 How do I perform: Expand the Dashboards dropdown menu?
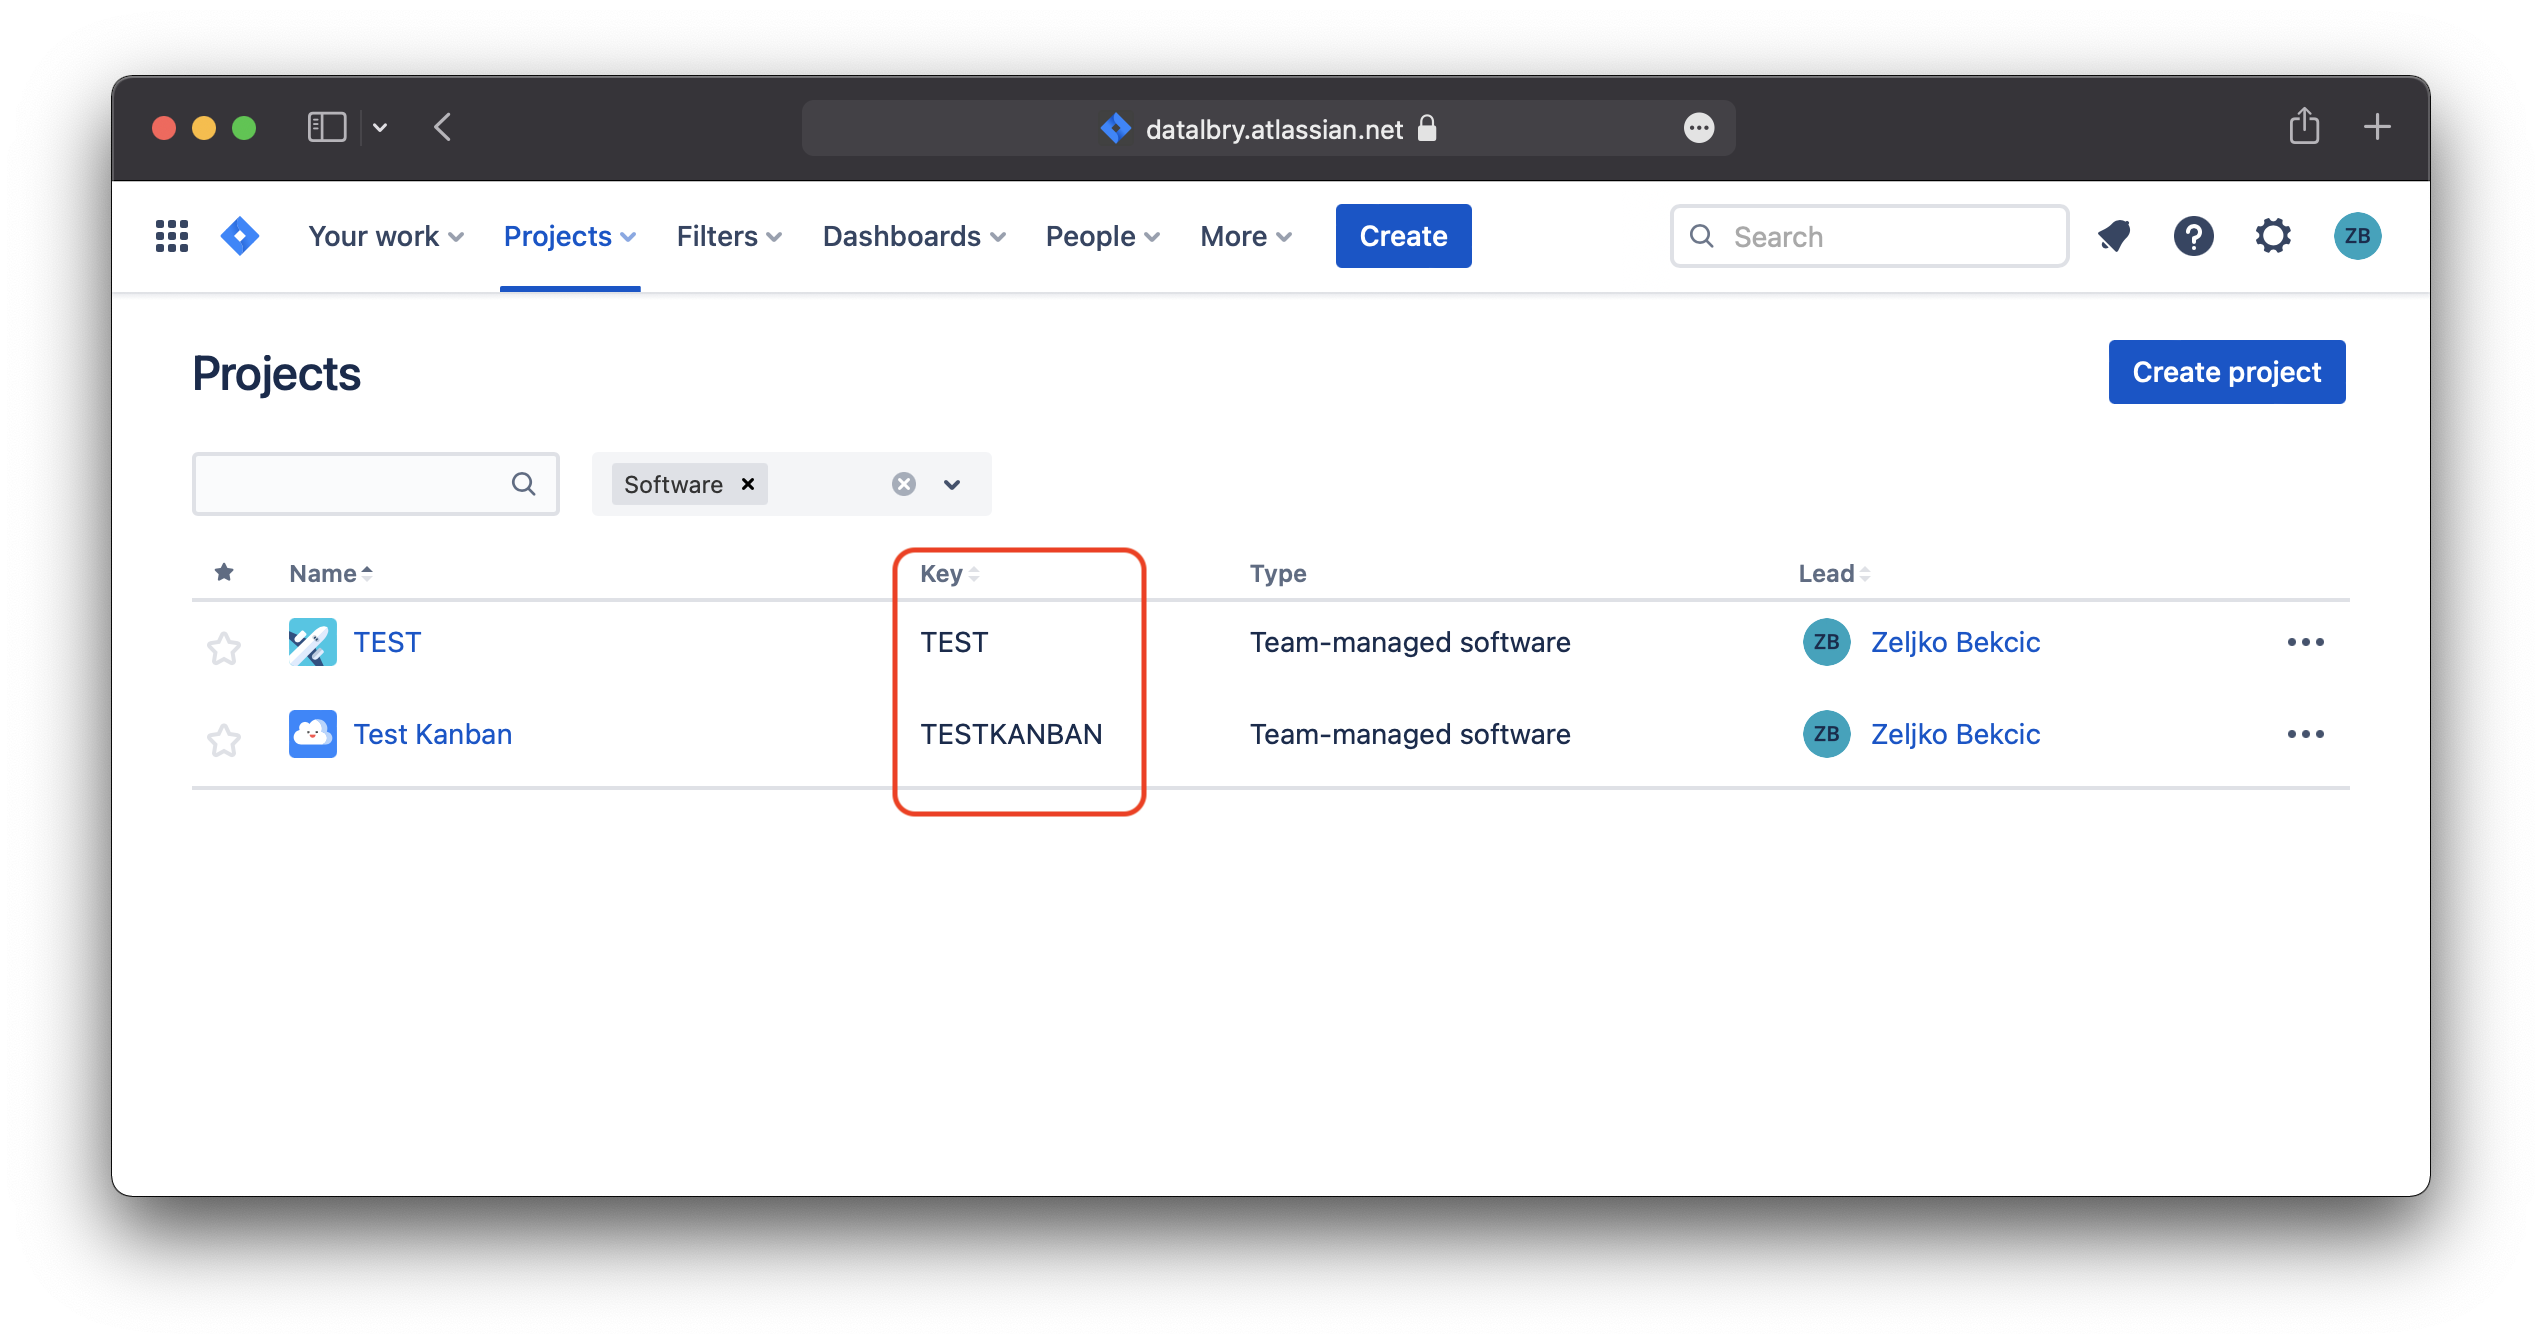click(x=913, y=236)
